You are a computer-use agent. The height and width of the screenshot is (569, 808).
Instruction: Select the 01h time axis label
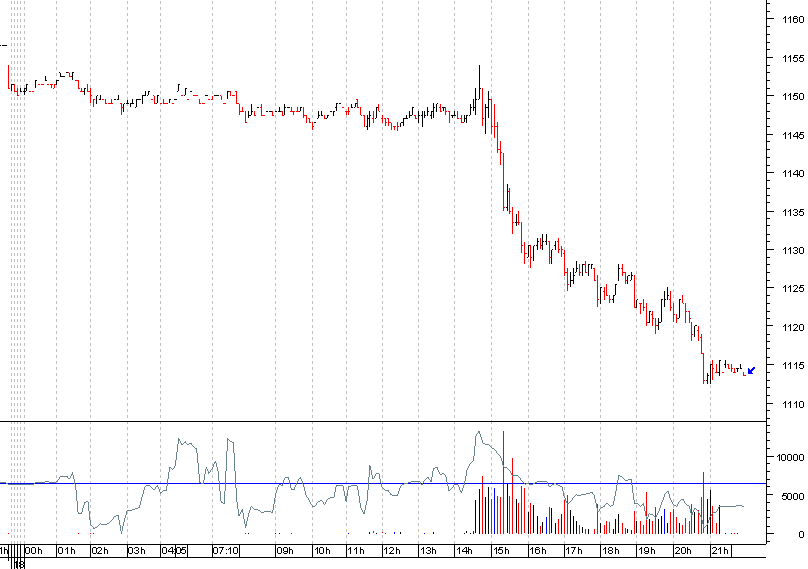tap(66, 551)
